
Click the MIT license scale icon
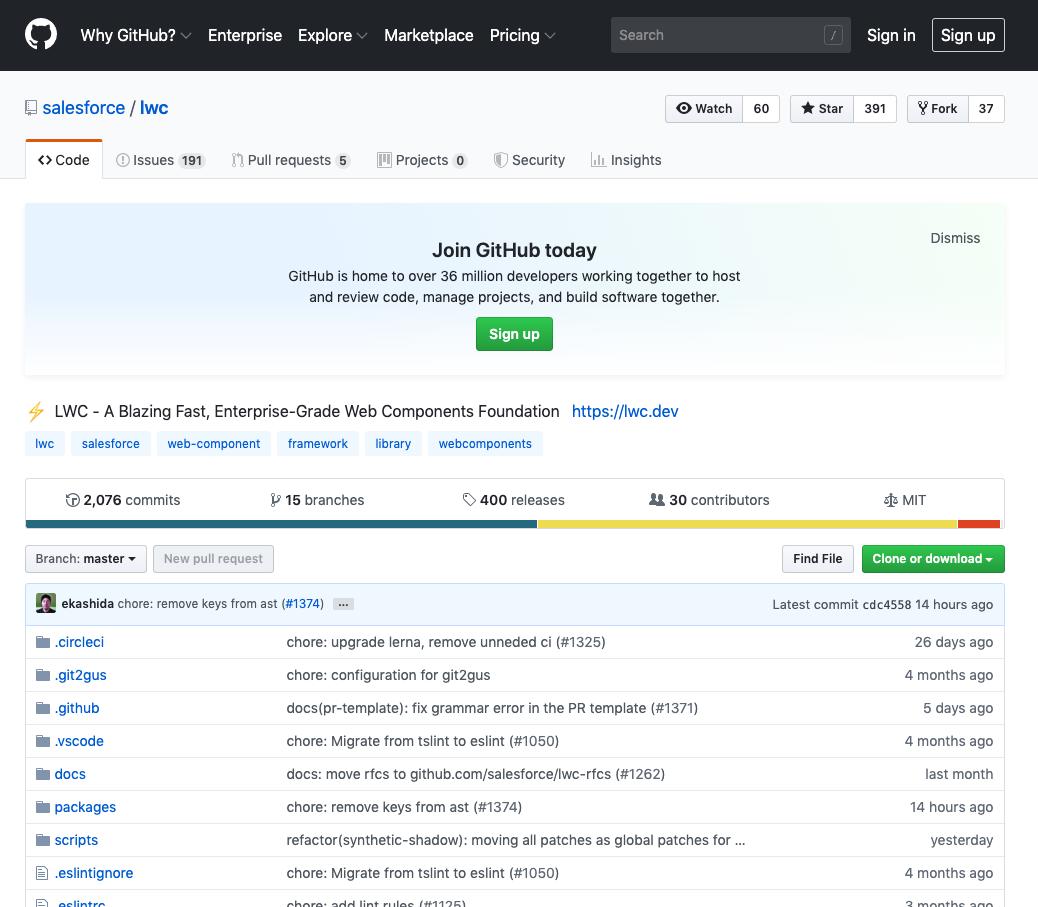coord(890,499)
